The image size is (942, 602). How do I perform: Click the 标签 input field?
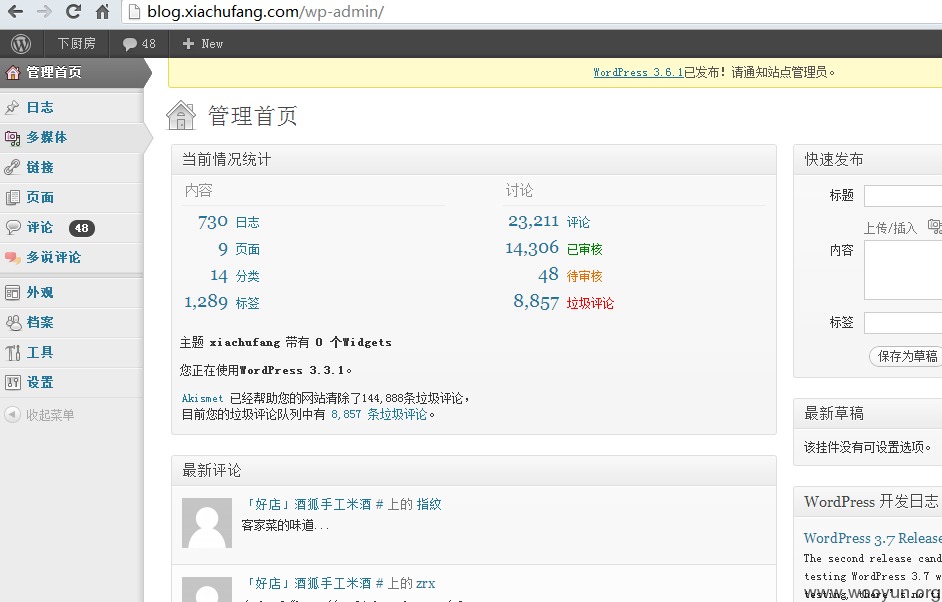pyautogui.click(x=903, y=323)
